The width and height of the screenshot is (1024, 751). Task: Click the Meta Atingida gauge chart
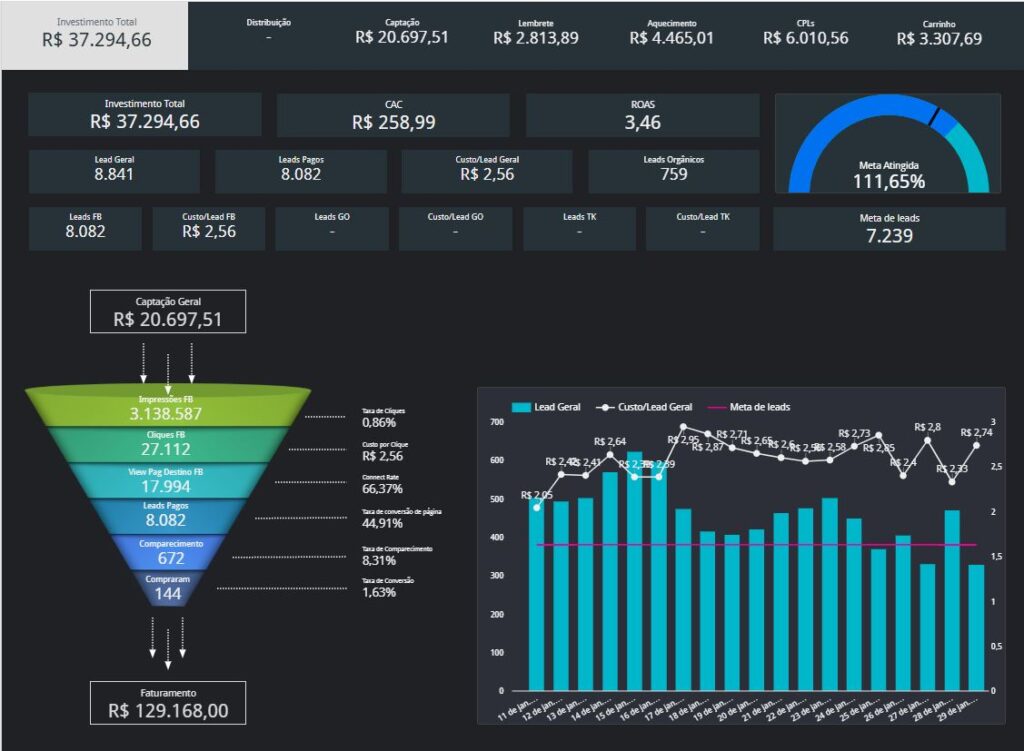pyautogui.click(x=888, y=145)
